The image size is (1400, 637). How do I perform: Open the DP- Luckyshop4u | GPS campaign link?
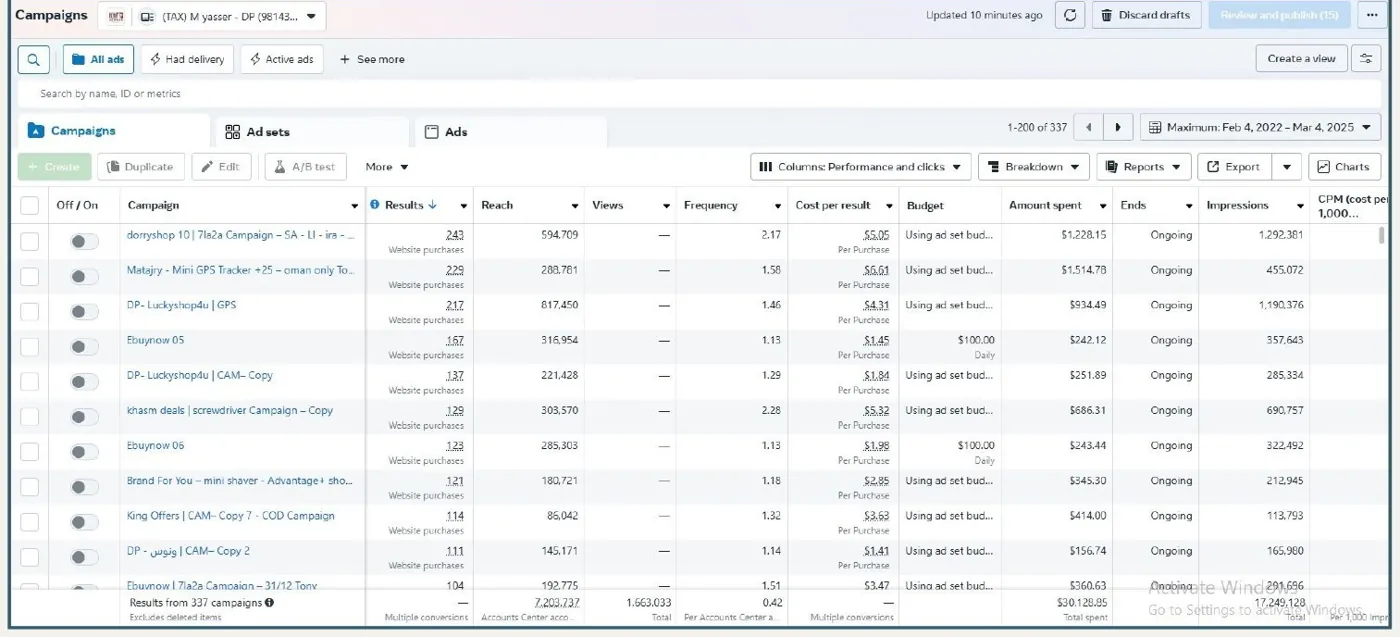point(181,305)
